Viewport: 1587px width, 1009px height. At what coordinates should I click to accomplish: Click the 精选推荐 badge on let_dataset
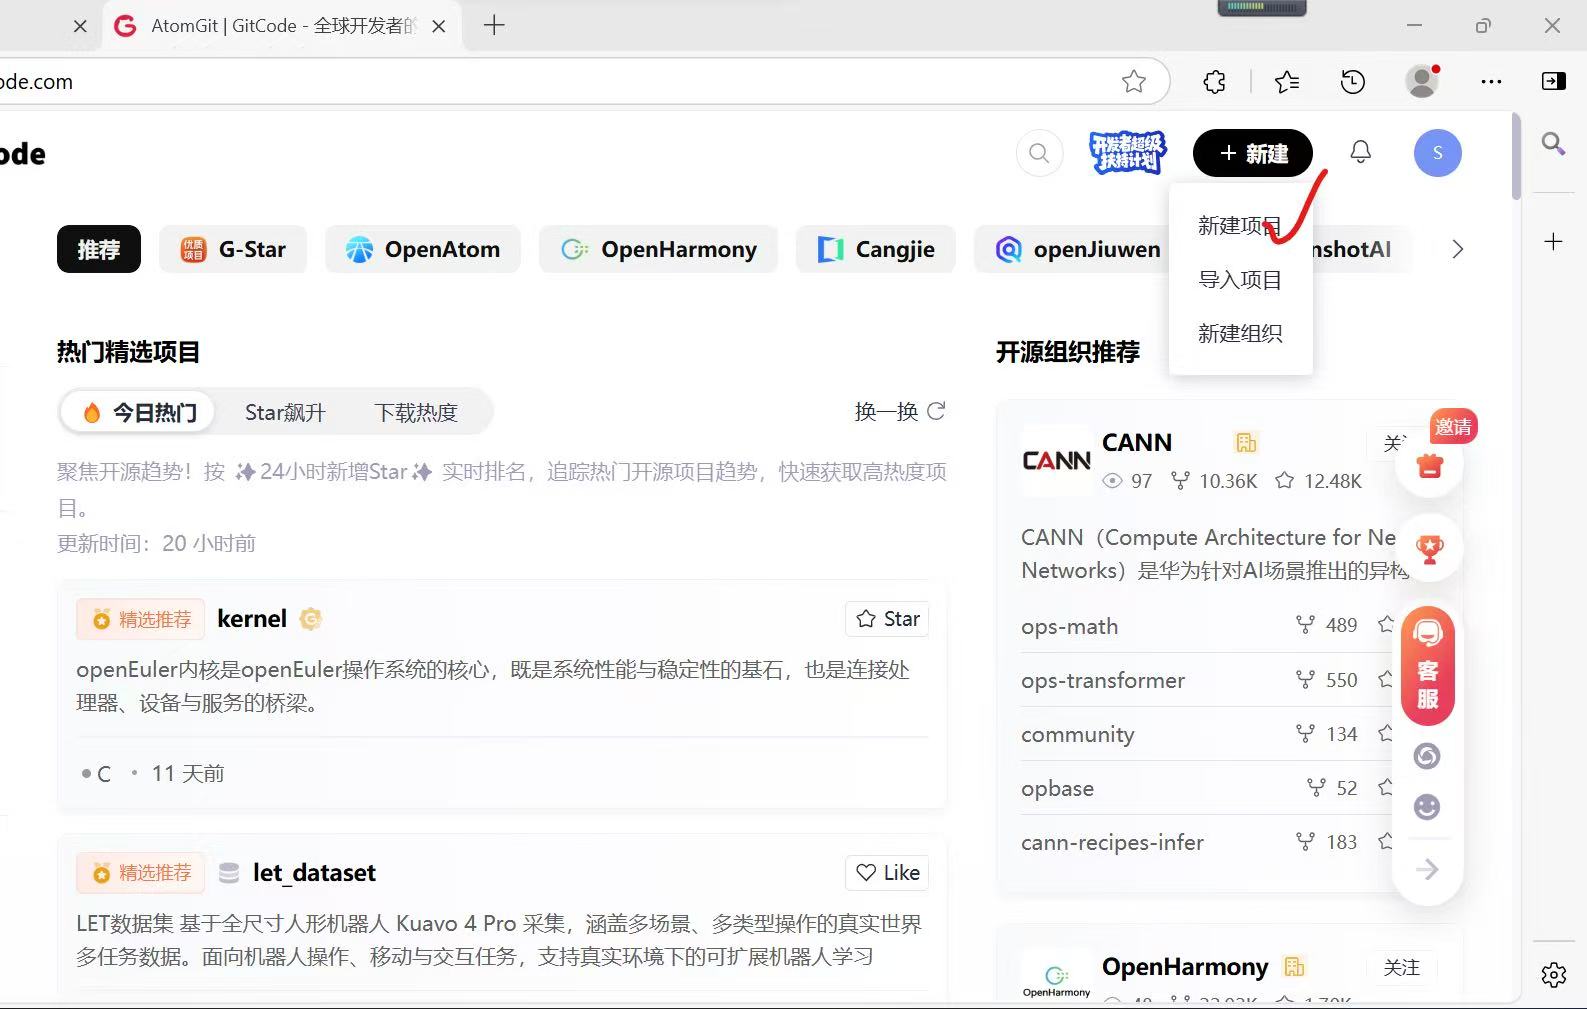[141, 873]
